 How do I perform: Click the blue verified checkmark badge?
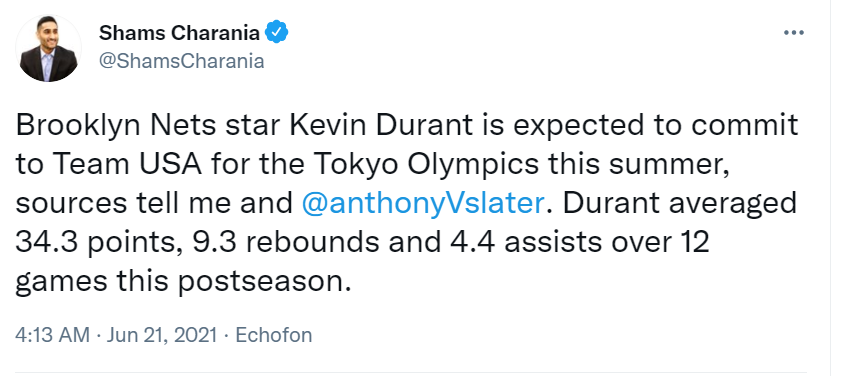(x=277, y=33)
